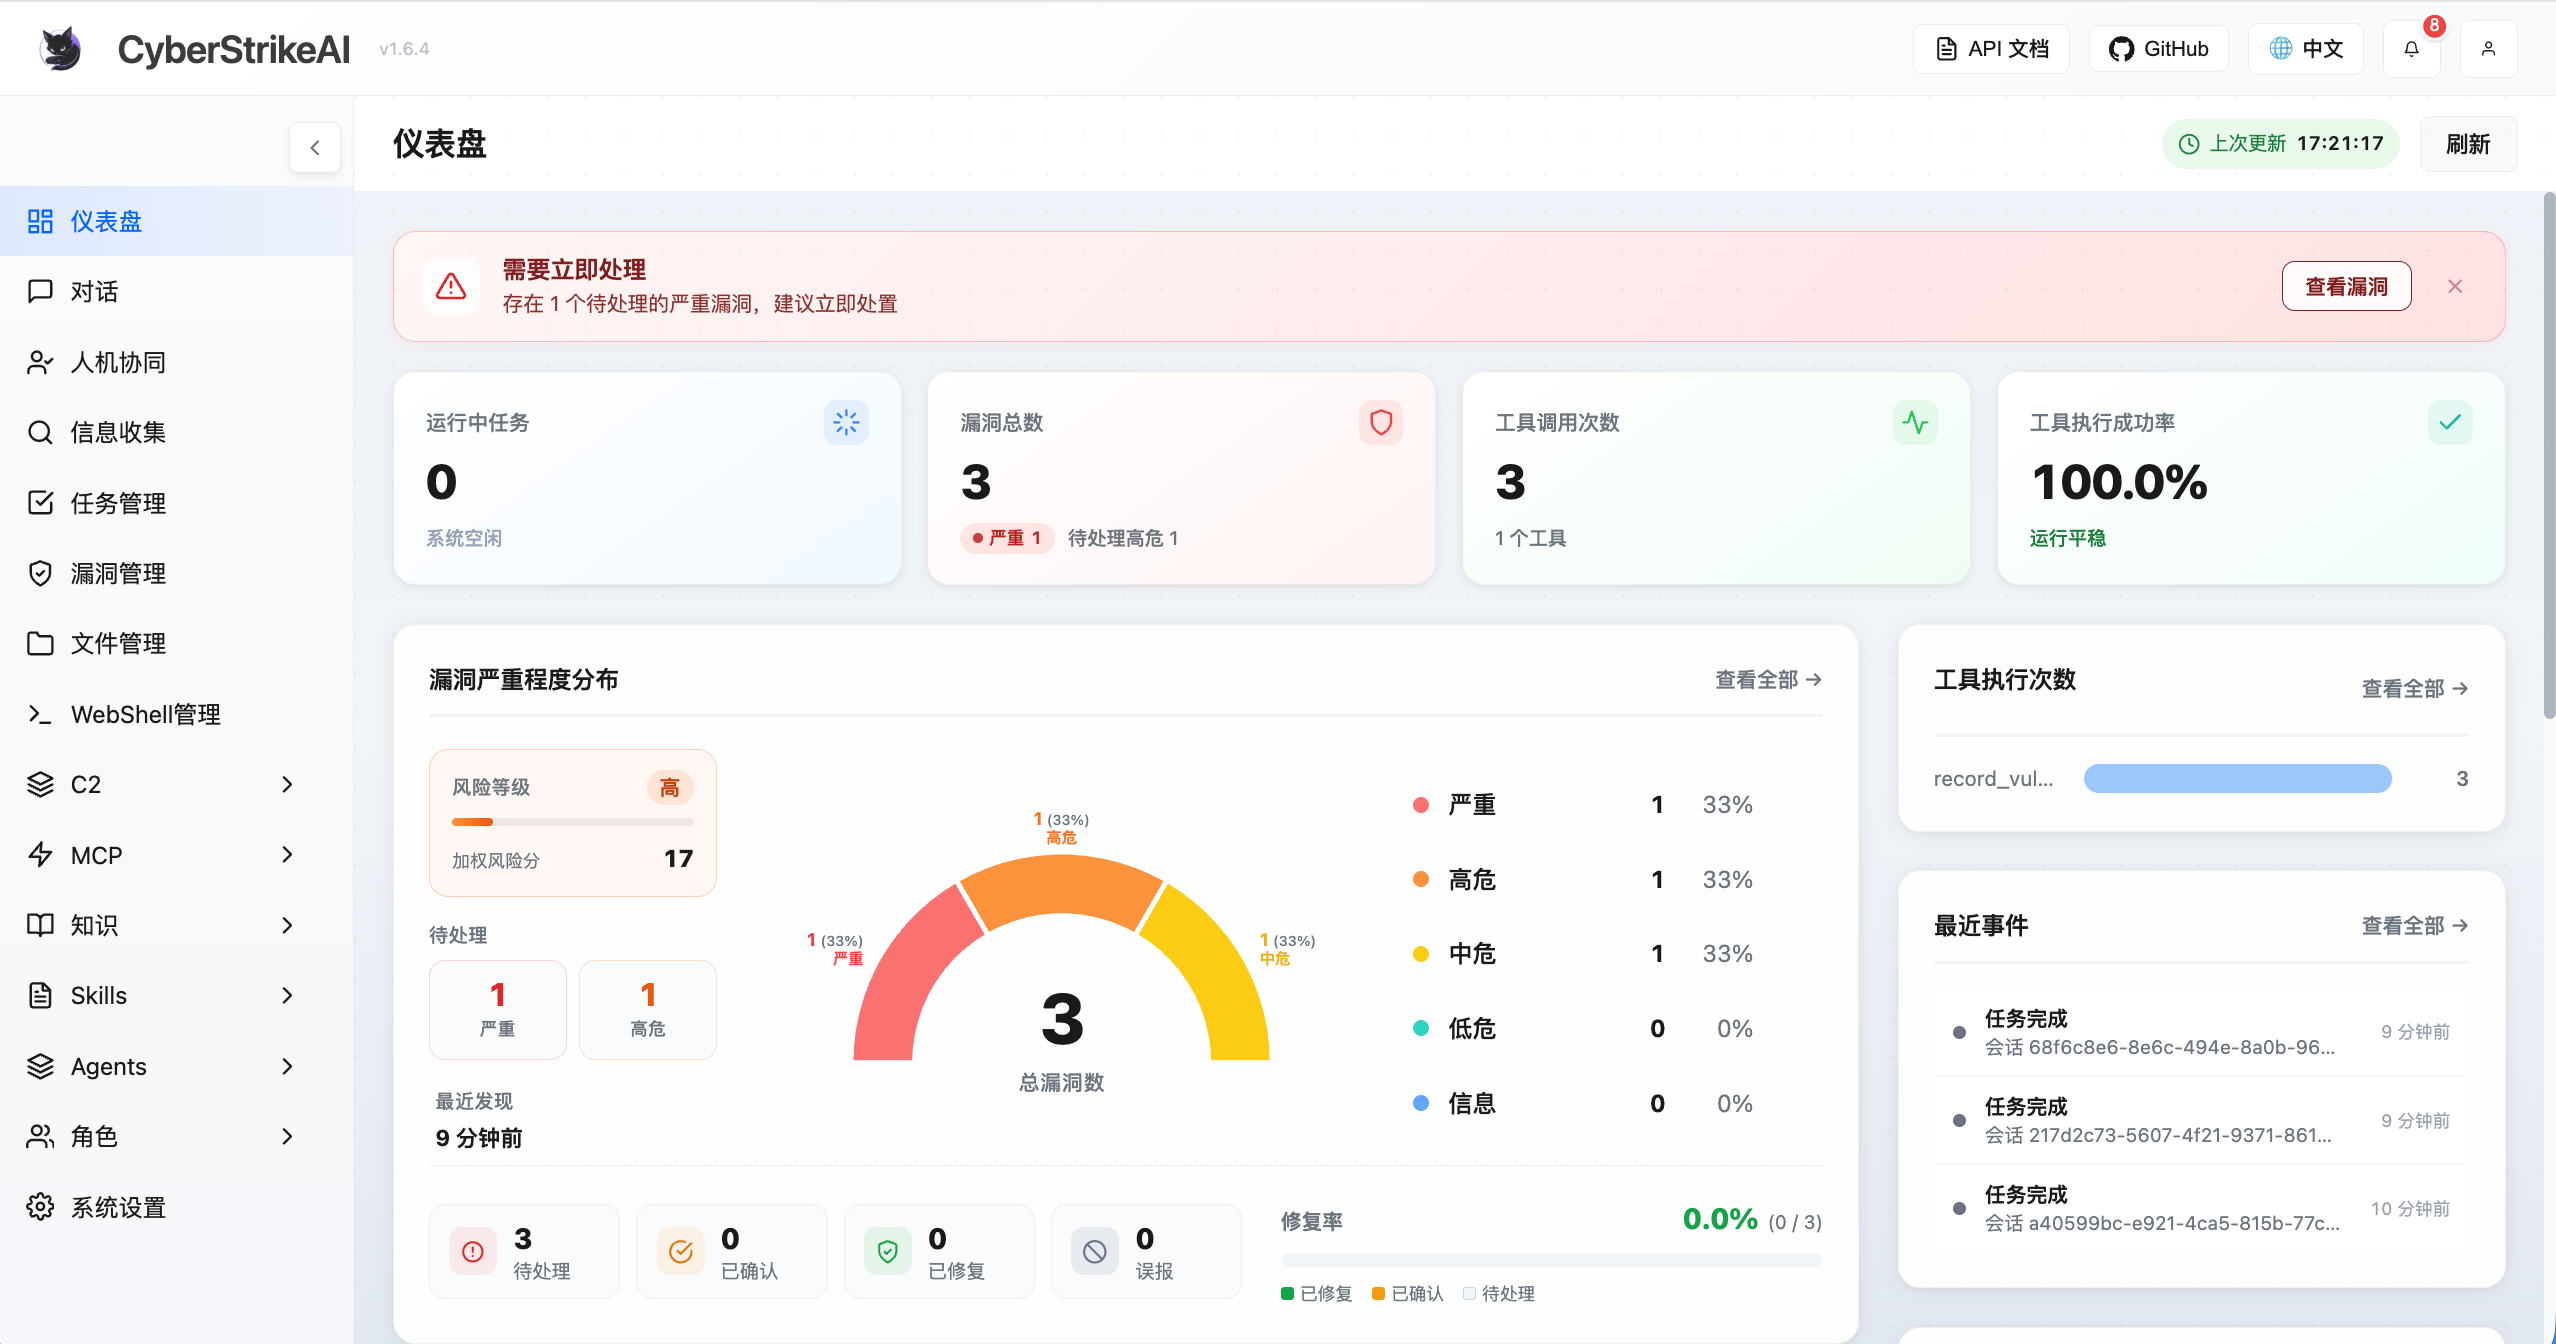This screenshot has height=1344, width=2556.
Task: Click the 严重 pending count box
Action: click(498, 1009)
